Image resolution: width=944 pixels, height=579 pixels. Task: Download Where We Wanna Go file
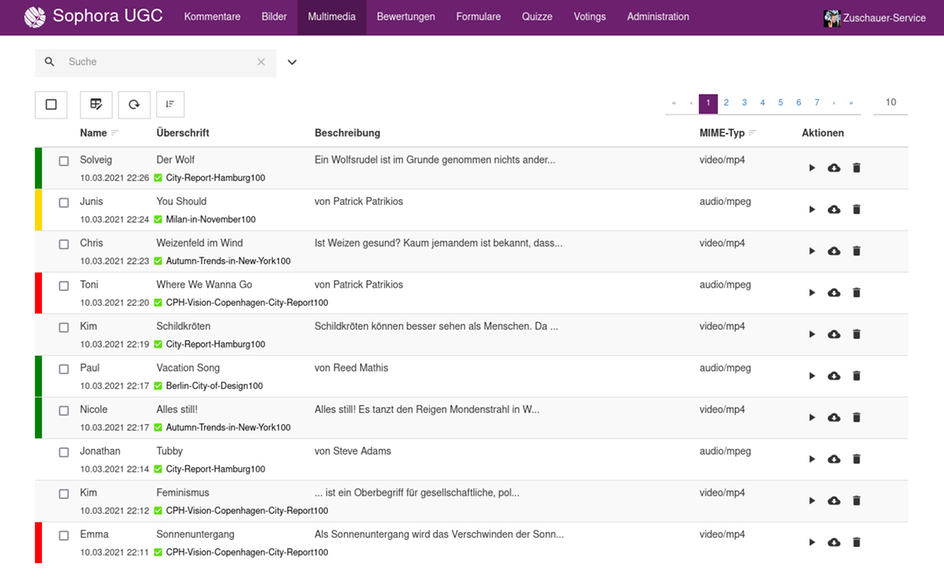(x=834, y=293)
